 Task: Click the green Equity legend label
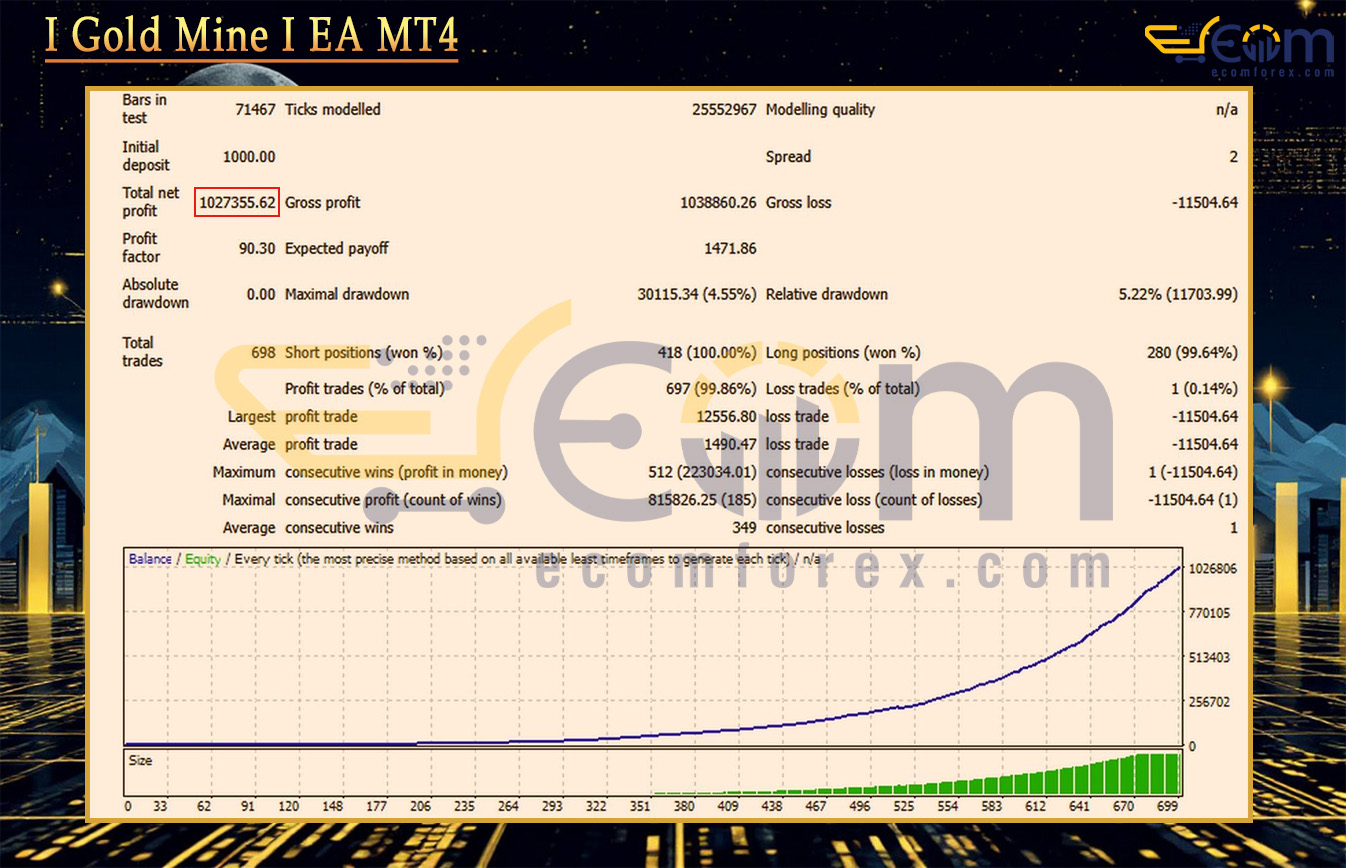tap(203, 559)
